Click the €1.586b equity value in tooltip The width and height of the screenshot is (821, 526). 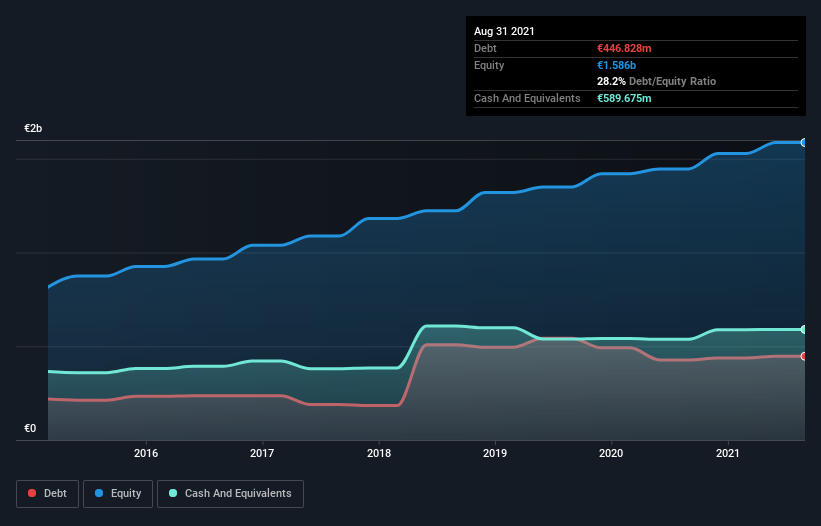pos(616,65)
